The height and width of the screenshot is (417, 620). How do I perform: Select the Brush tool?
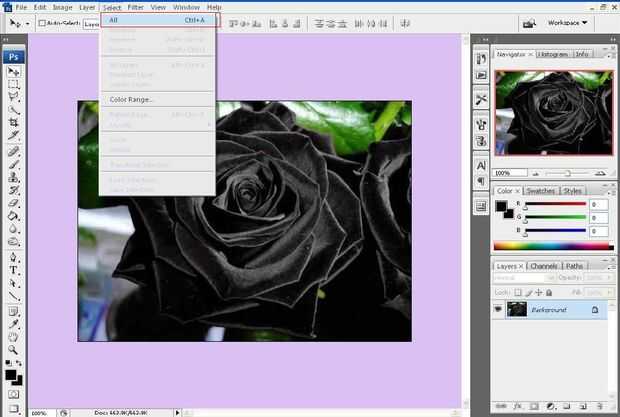tap(13, 164)
